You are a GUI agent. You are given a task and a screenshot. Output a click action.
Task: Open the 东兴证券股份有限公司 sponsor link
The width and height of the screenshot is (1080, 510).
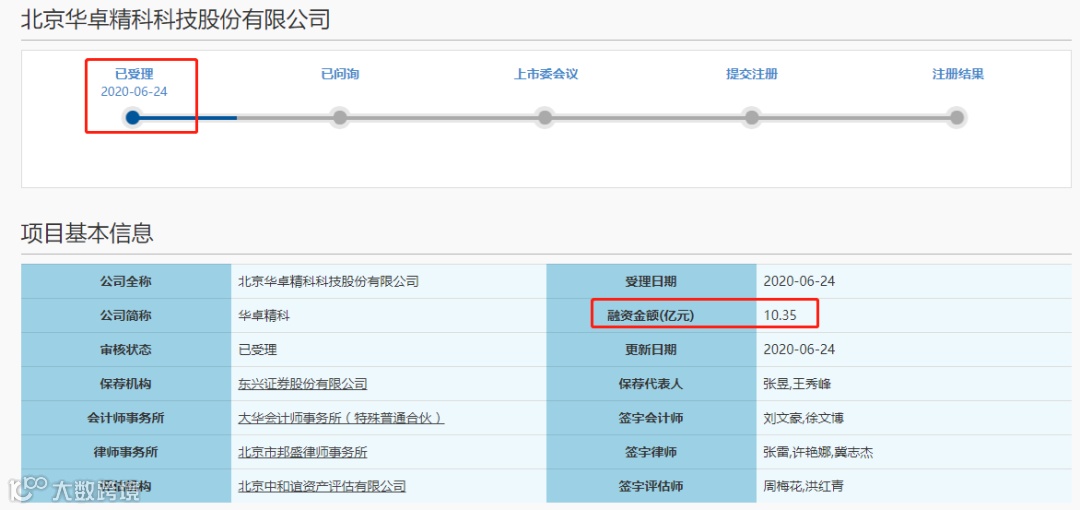tap(302, 384)
